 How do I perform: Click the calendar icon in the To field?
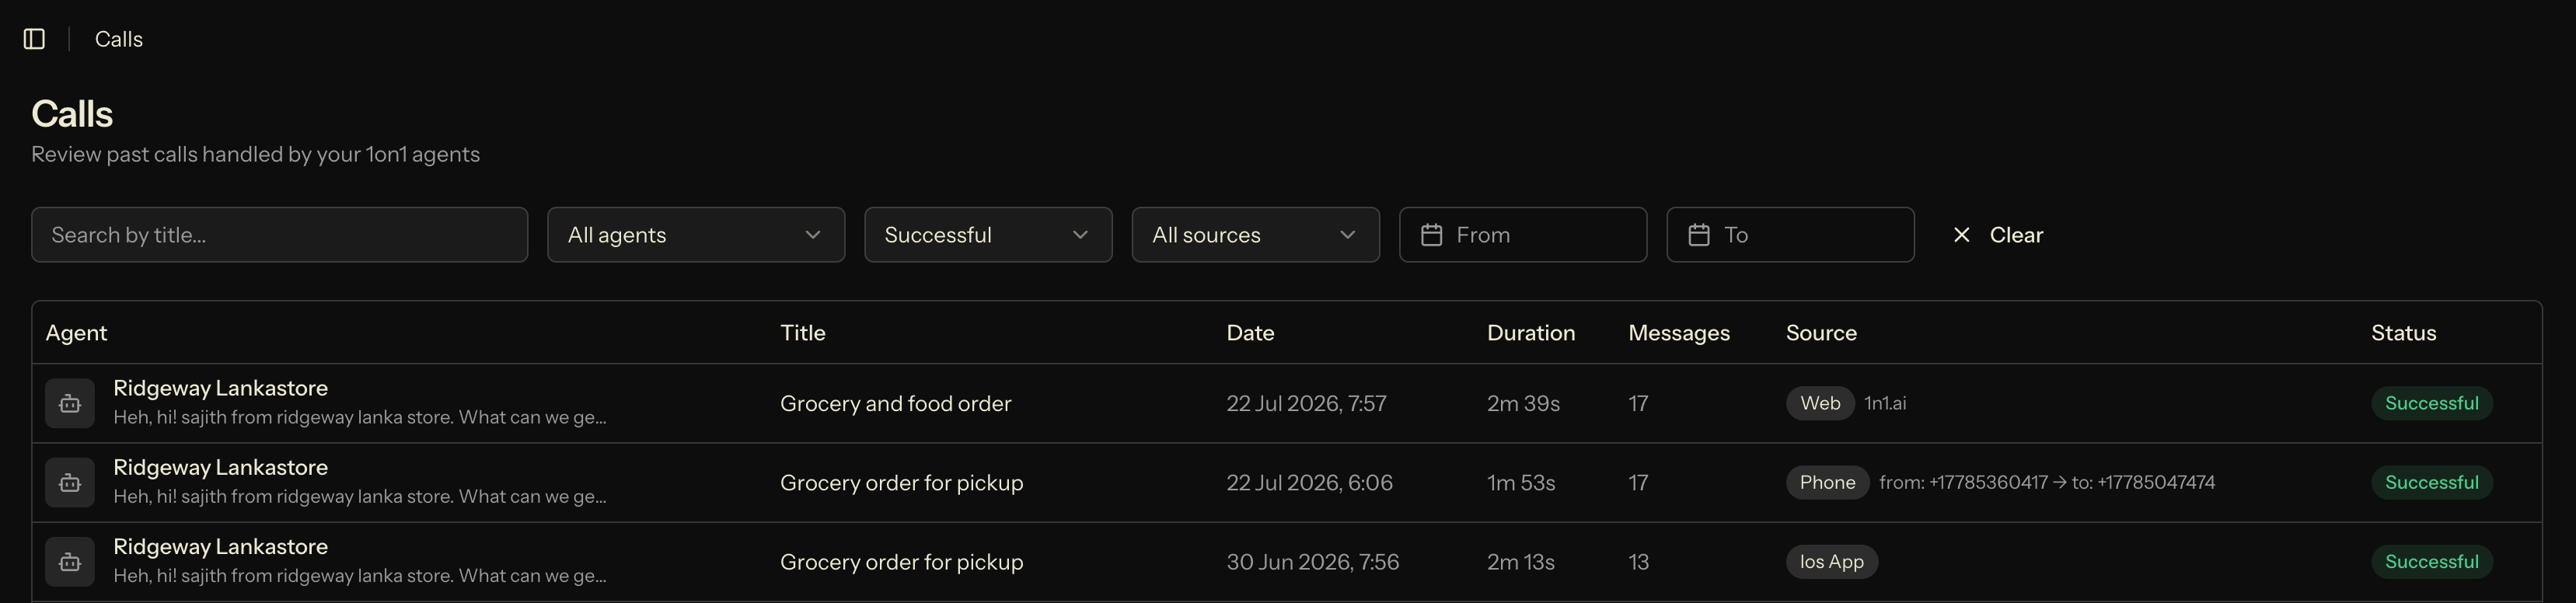point(1699,235)
